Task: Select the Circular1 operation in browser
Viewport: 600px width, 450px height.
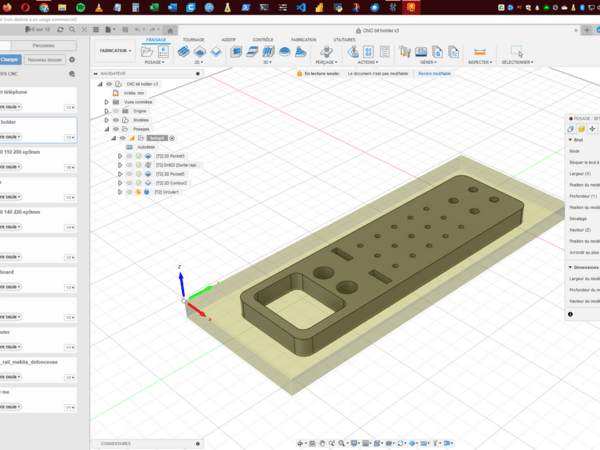Action: (168, 192)
